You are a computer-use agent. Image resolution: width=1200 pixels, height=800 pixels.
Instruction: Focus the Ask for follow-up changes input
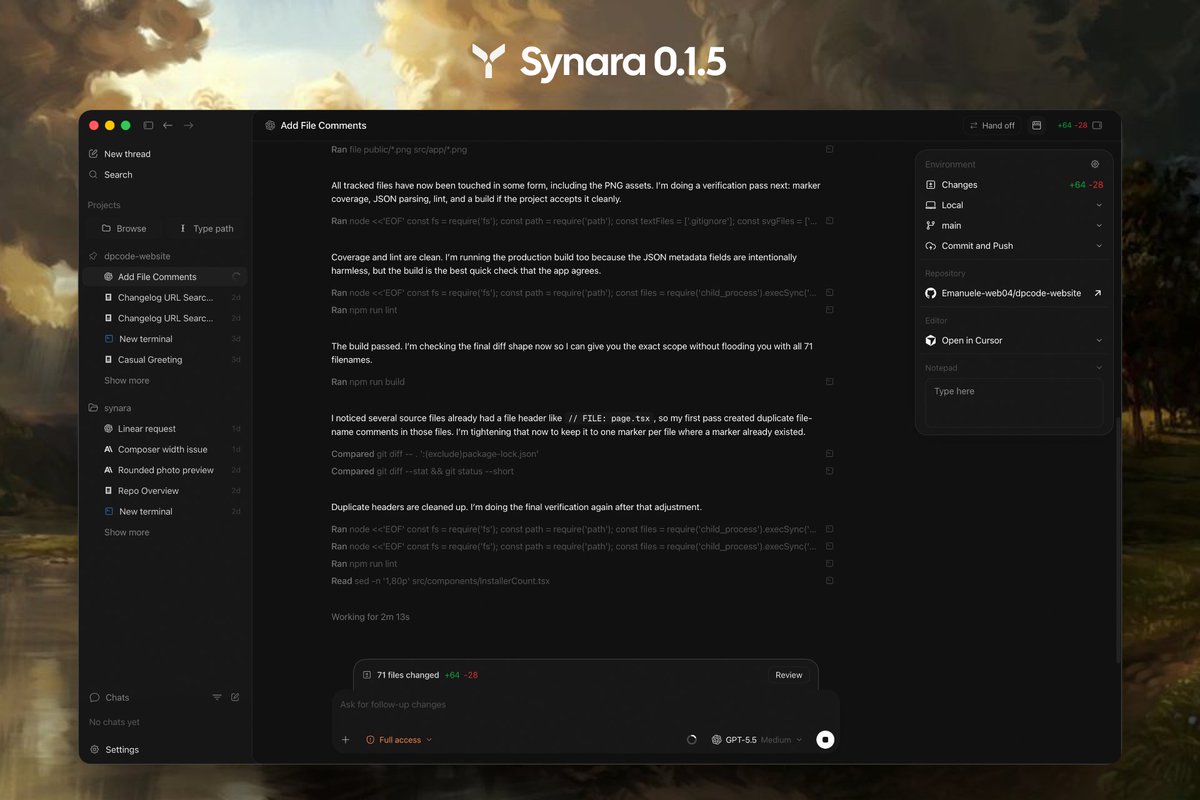coord(585,705)
